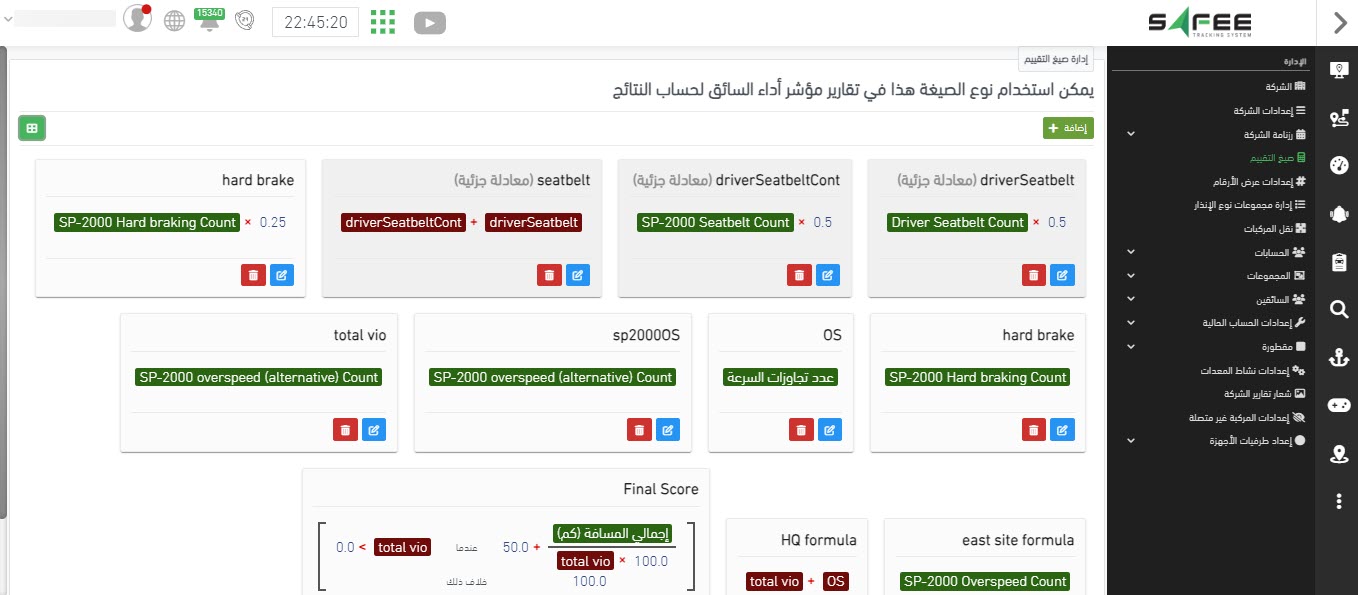
Task: Open the green apps grid icon
Action: 383,21
